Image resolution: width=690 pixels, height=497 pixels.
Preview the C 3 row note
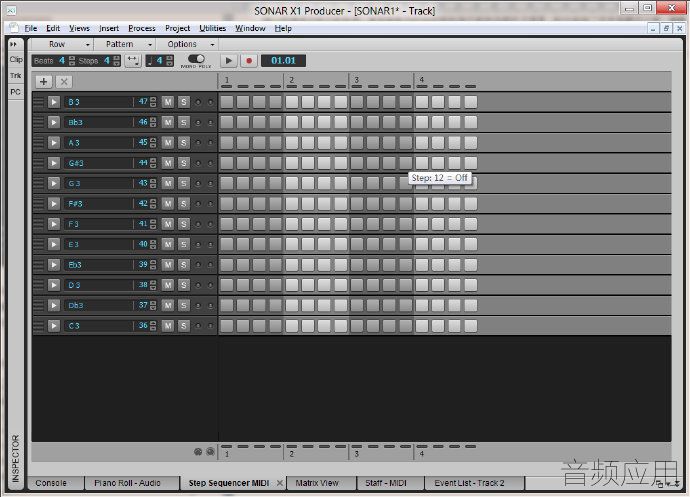[54, 326]
